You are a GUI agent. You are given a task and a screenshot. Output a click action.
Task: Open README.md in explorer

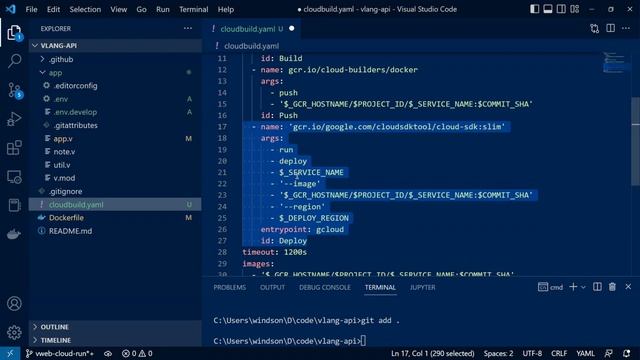click(115, 231)
